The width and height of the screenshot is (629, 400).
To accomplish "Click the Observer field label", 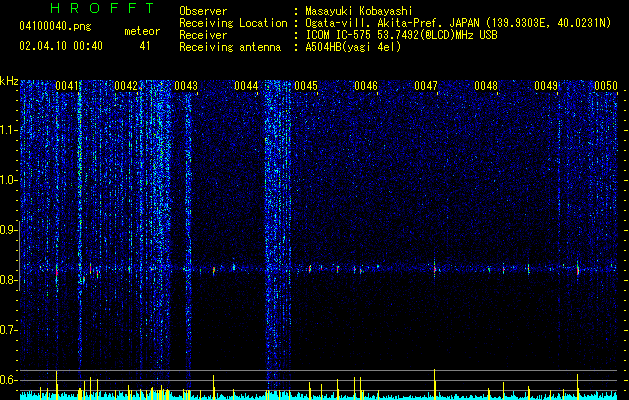I will click(203, 11).
